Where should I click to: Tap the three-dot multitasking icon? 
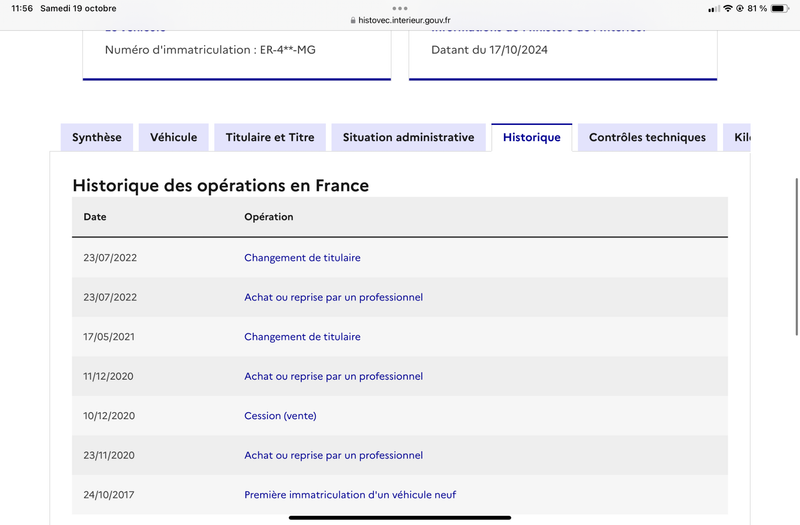click(x=399, y=8)
